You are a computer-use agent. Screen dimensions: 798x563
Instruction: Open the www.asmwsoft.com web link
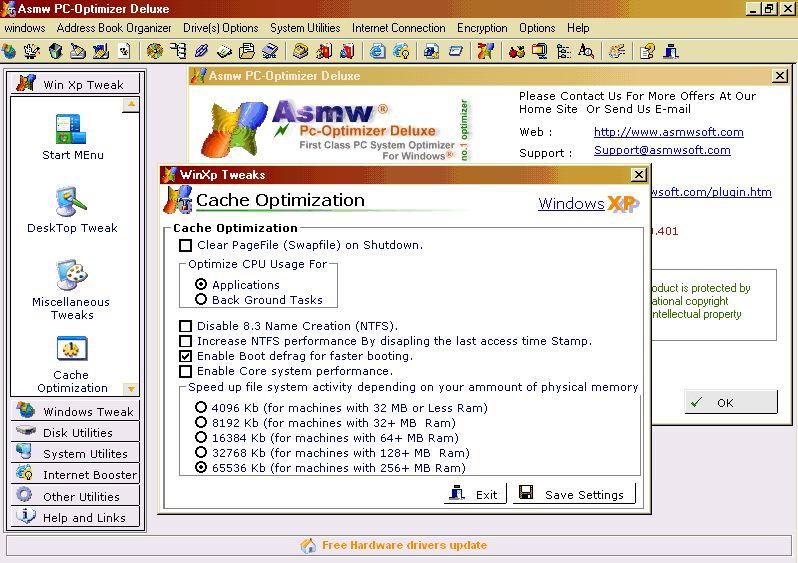point(669,132)
